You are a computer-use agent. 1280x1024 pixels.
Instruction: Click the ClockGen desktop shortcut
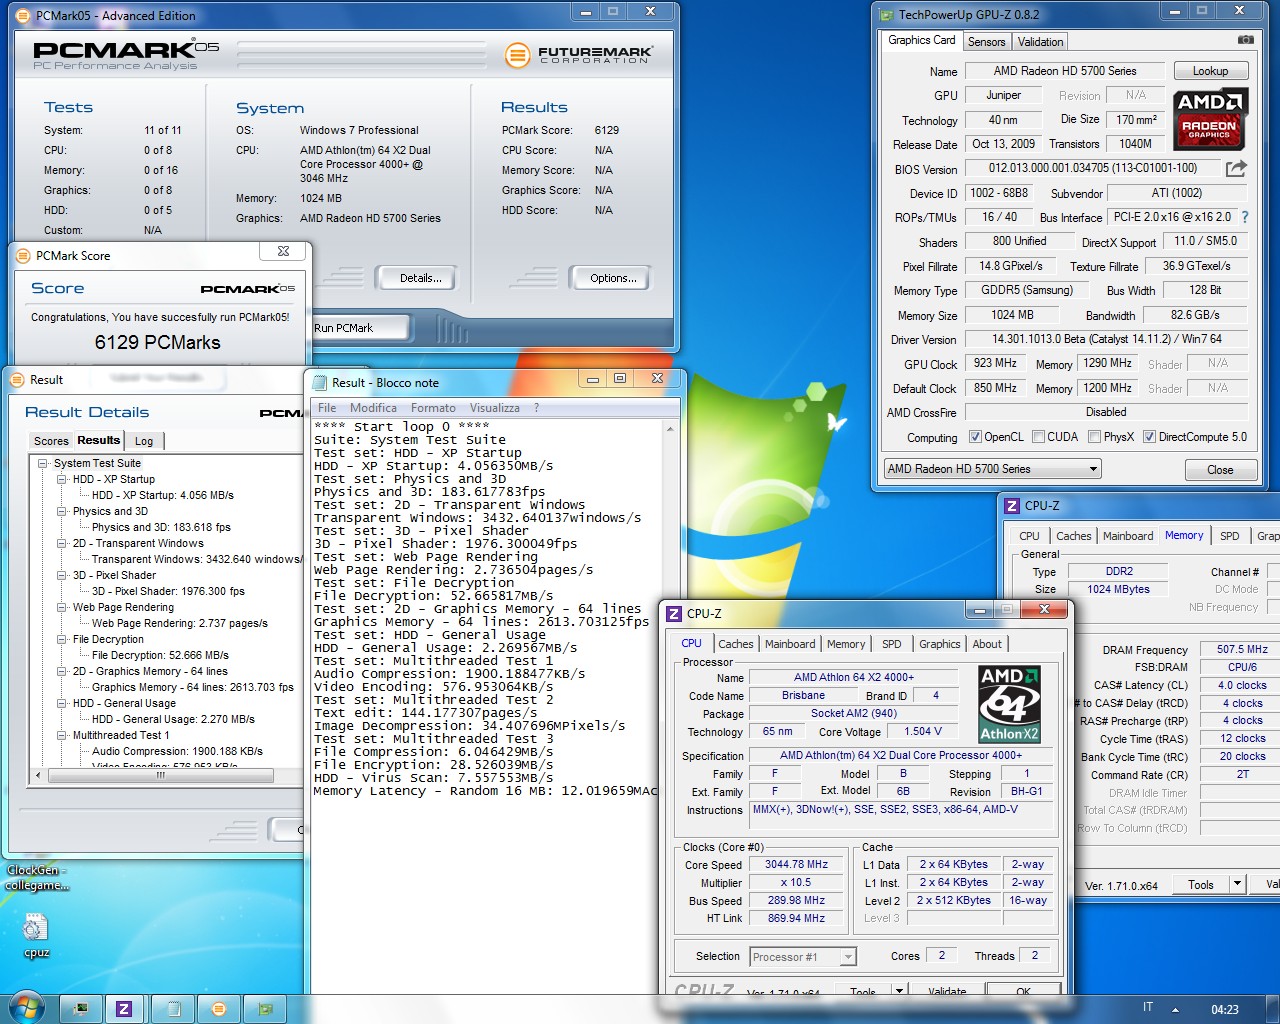click(x=36, y=878)
